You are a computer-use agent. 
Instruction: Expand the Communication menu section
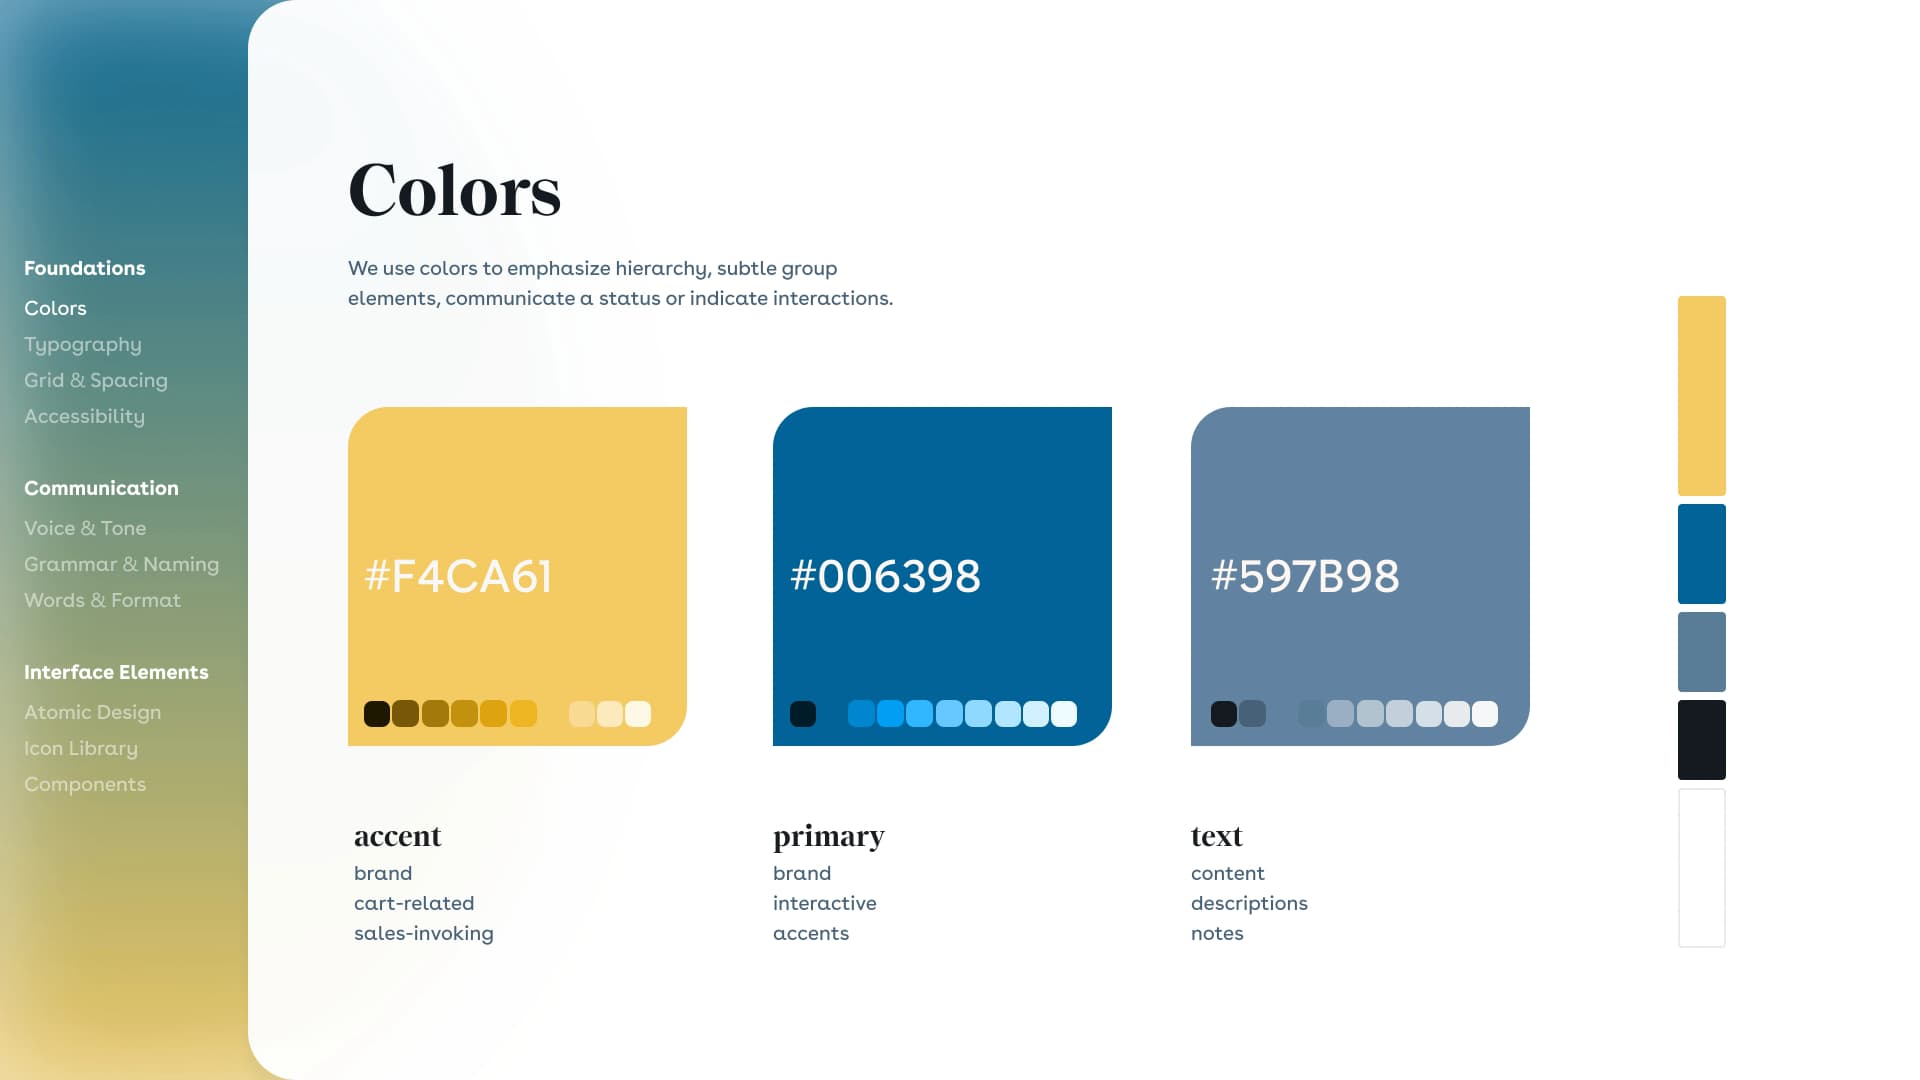click(102, 488)
